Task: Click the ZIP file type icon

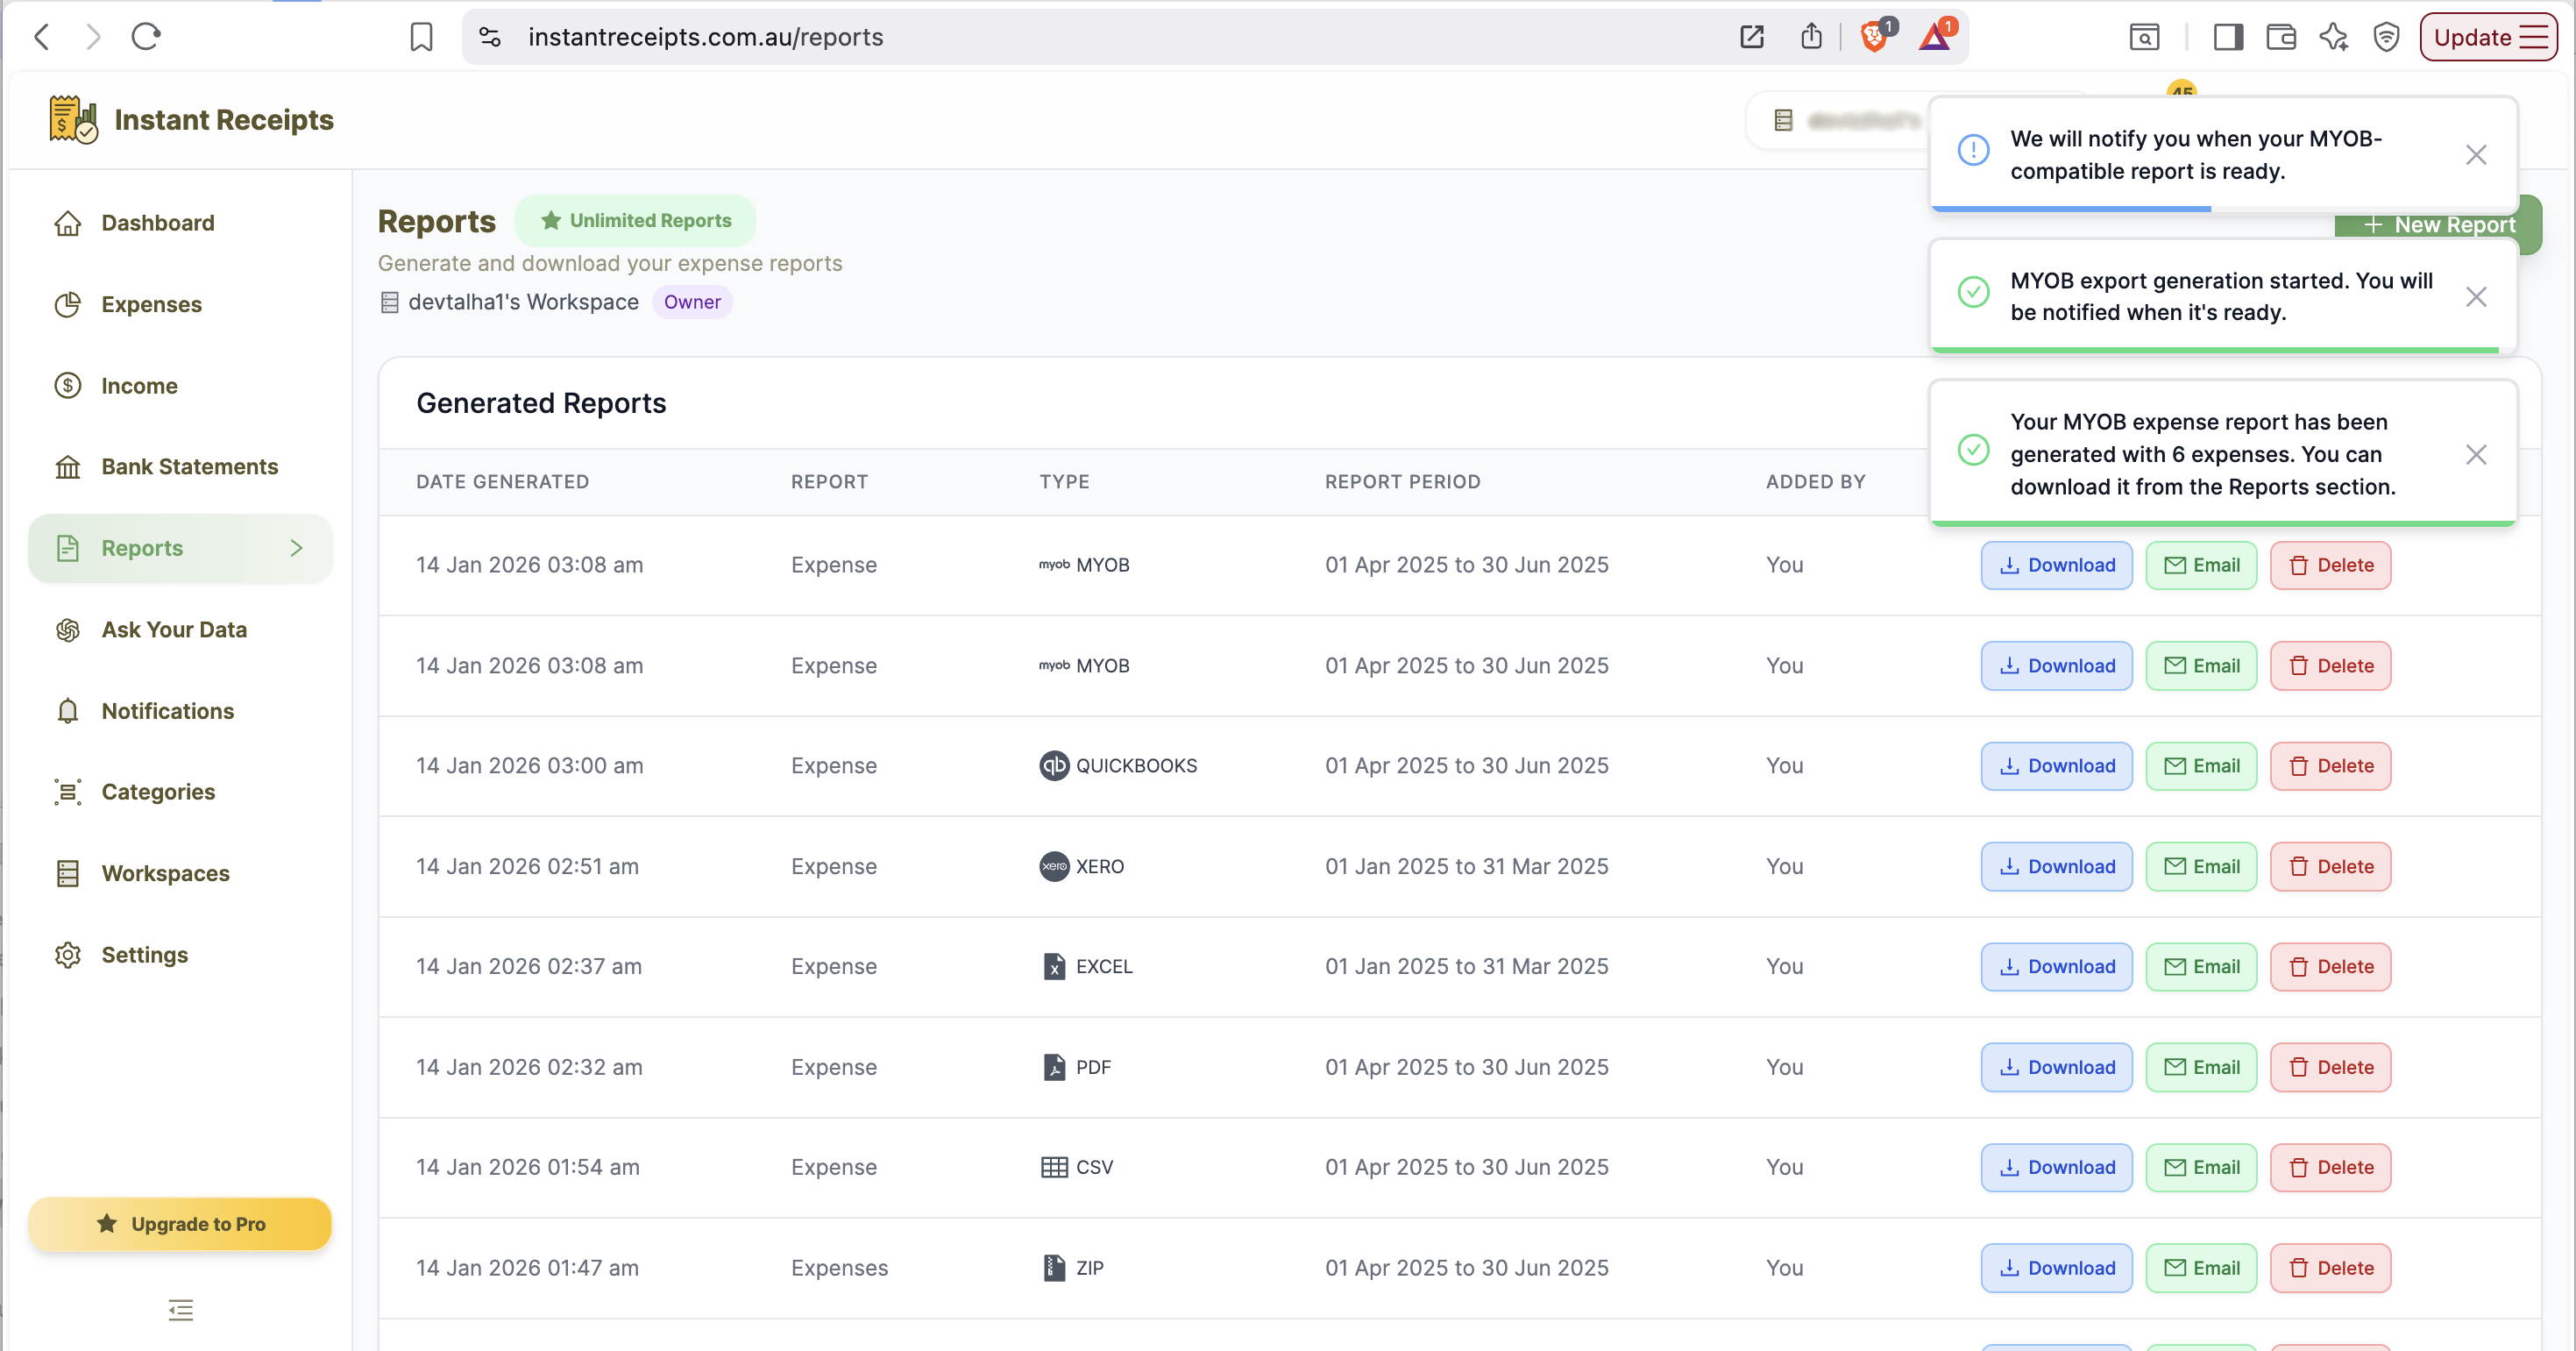Action: [1054, 1269]
